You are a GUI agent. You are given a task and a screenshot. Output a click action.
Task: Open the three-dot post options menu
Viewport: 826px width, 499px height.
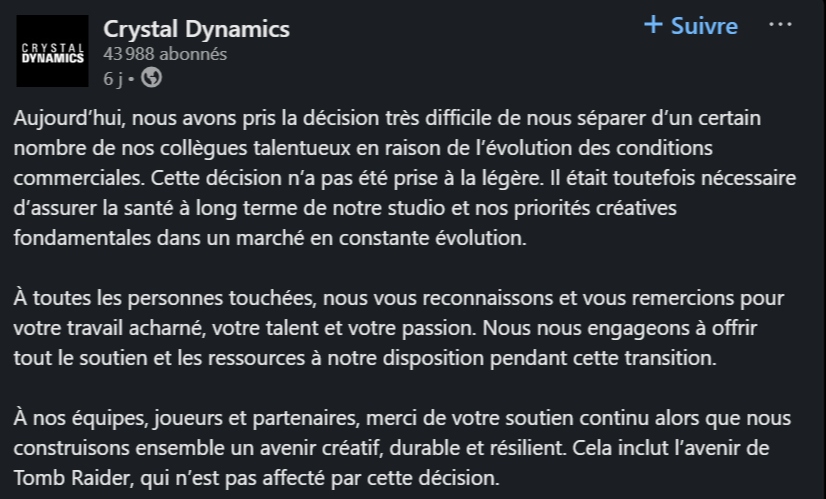pyautogui.click(x=779, y=24)
